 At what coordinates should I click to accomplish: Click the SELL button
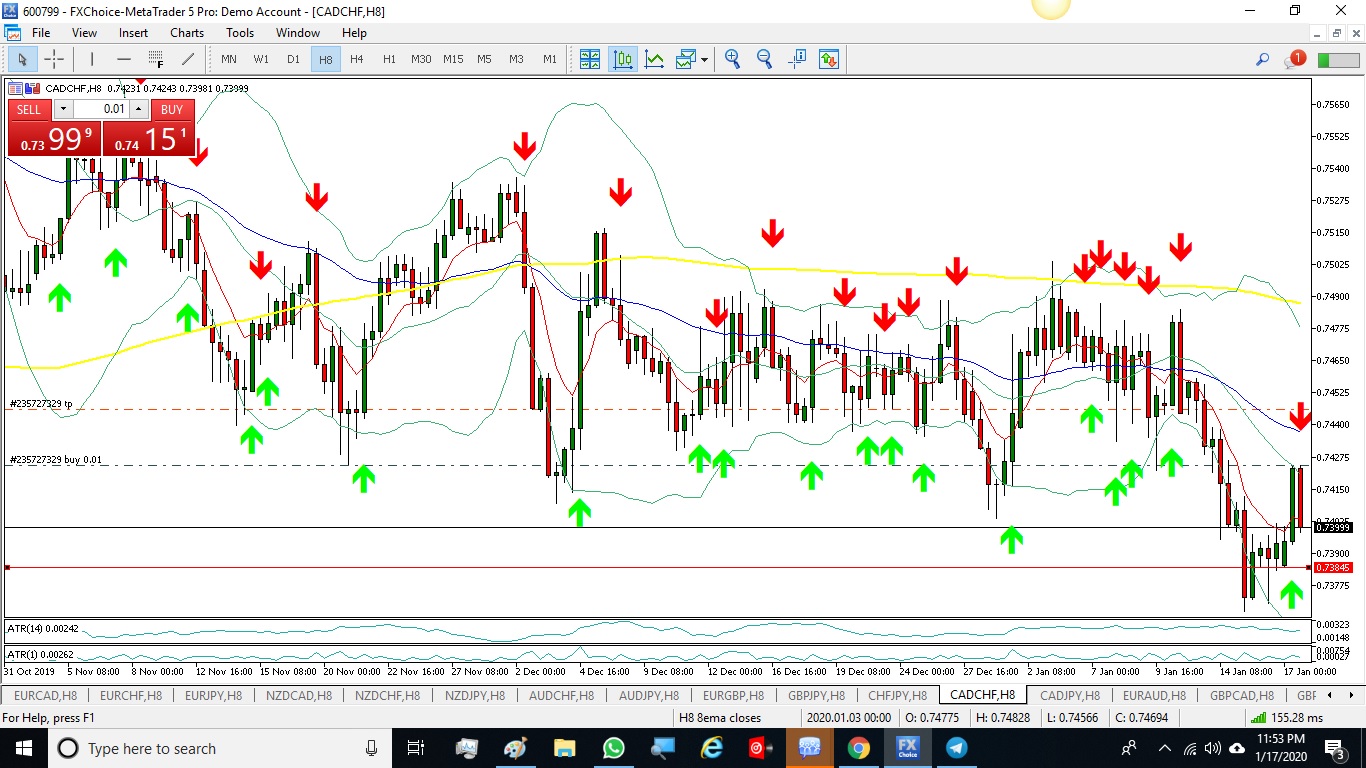(30, 109)
